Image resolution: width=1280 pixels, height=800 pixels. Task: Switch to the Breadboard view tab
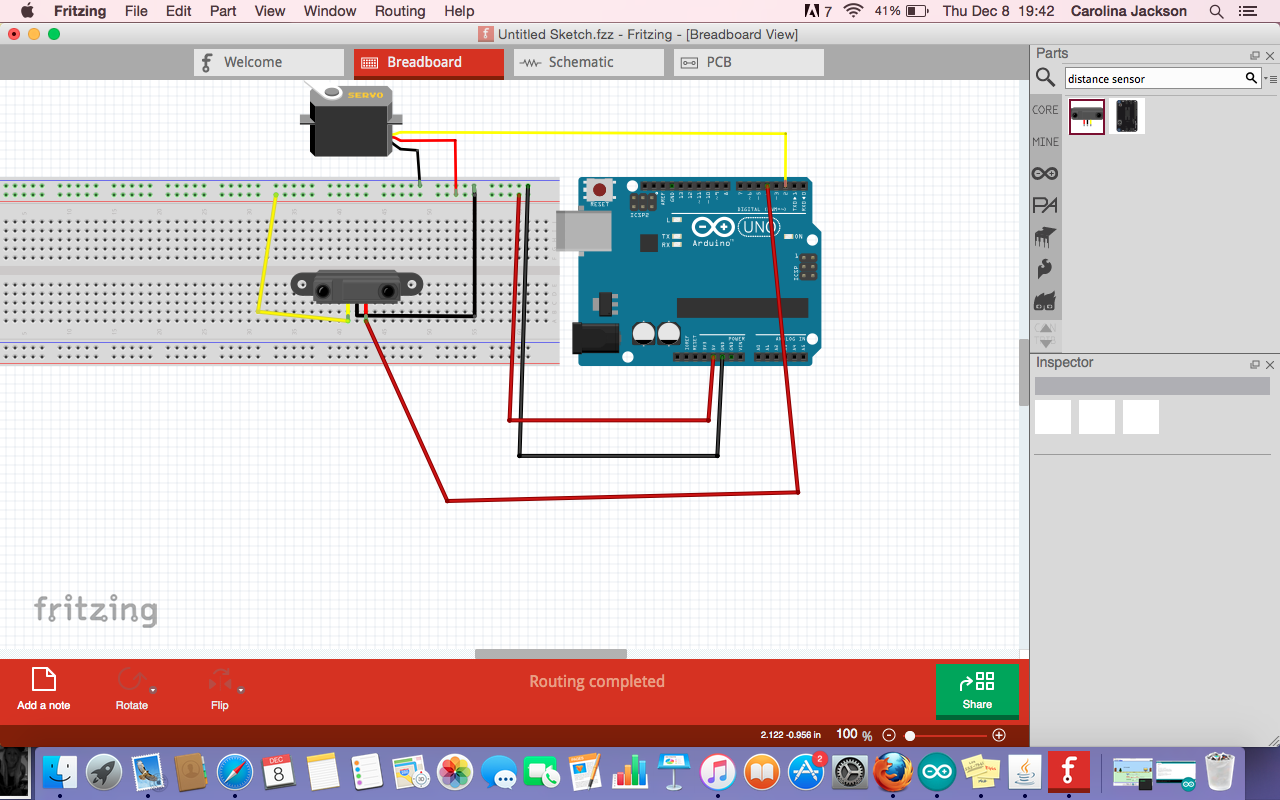click(x=429, y=62)
